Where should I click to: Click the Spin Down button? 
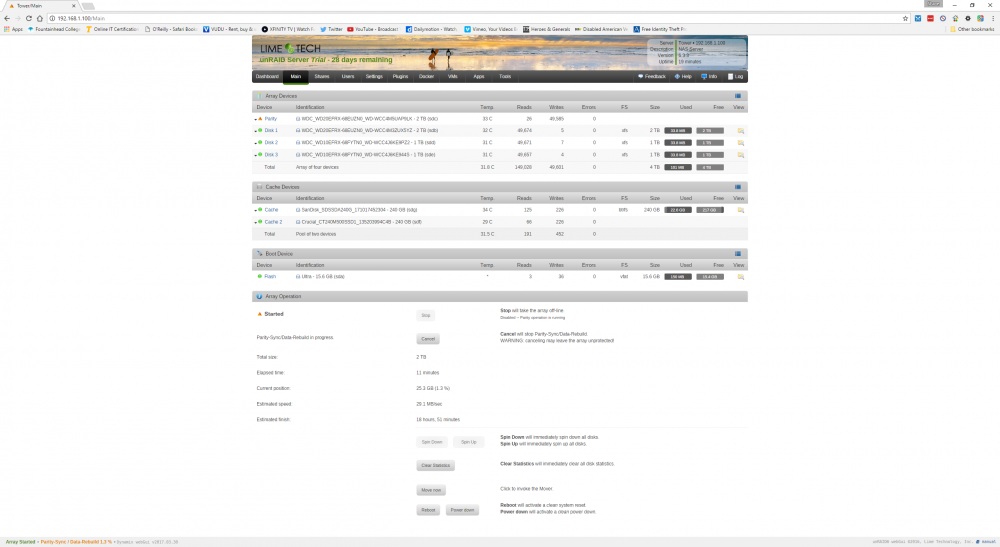pyautogui.click(x=432, y=442)
